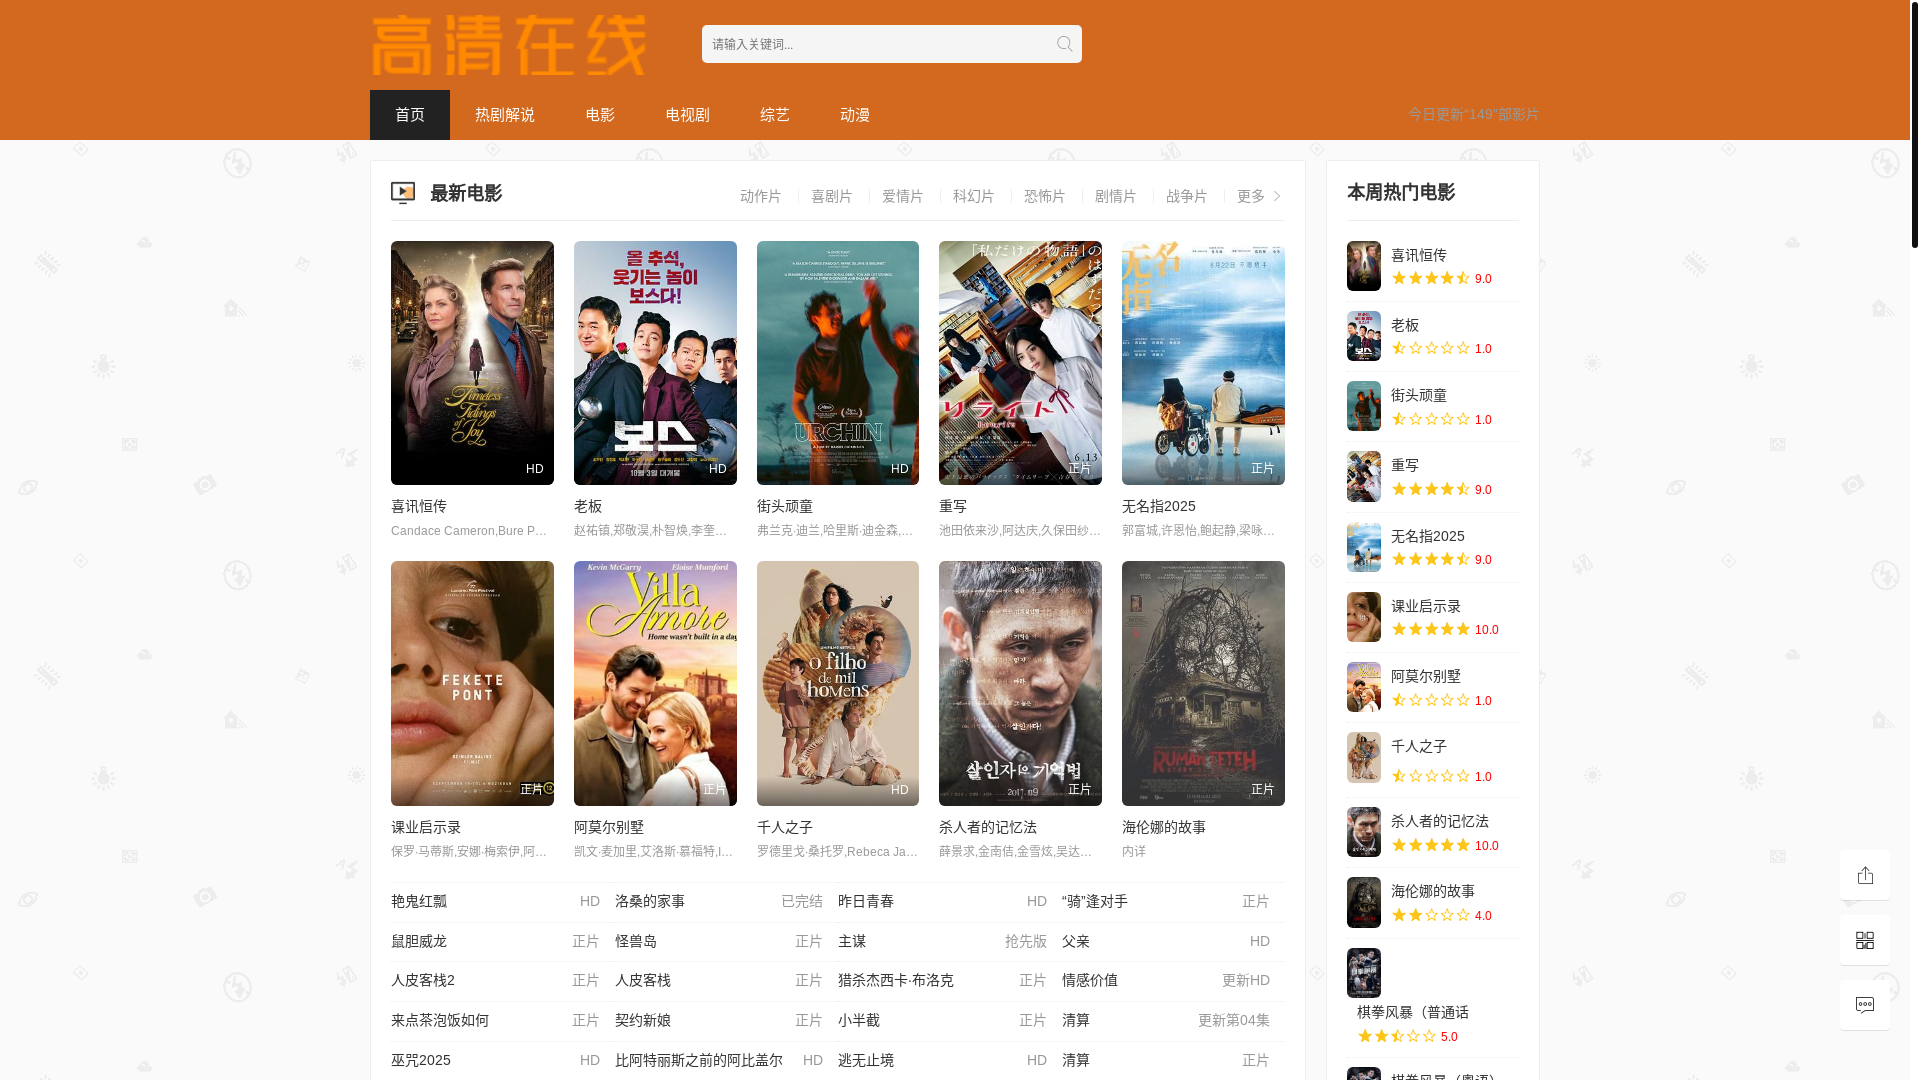Click the share floating button icon

(1865, 875)
